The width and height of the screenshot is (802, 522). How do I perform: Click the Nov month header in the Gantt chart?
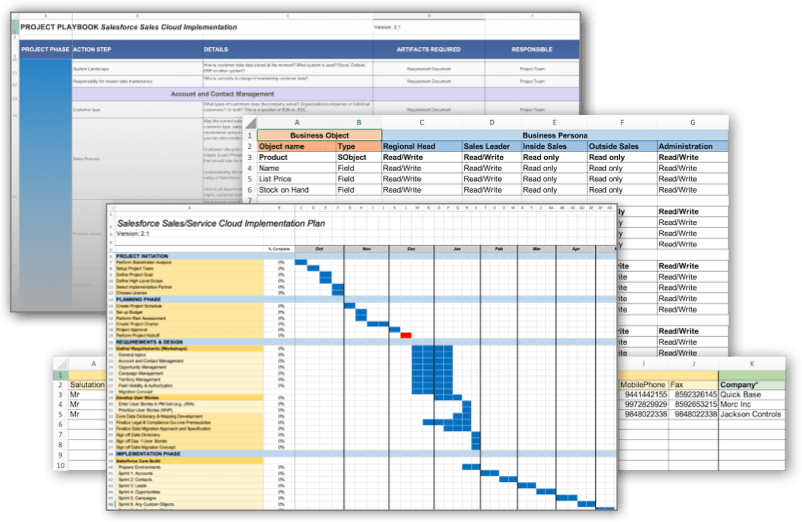[x=366, y=249]
